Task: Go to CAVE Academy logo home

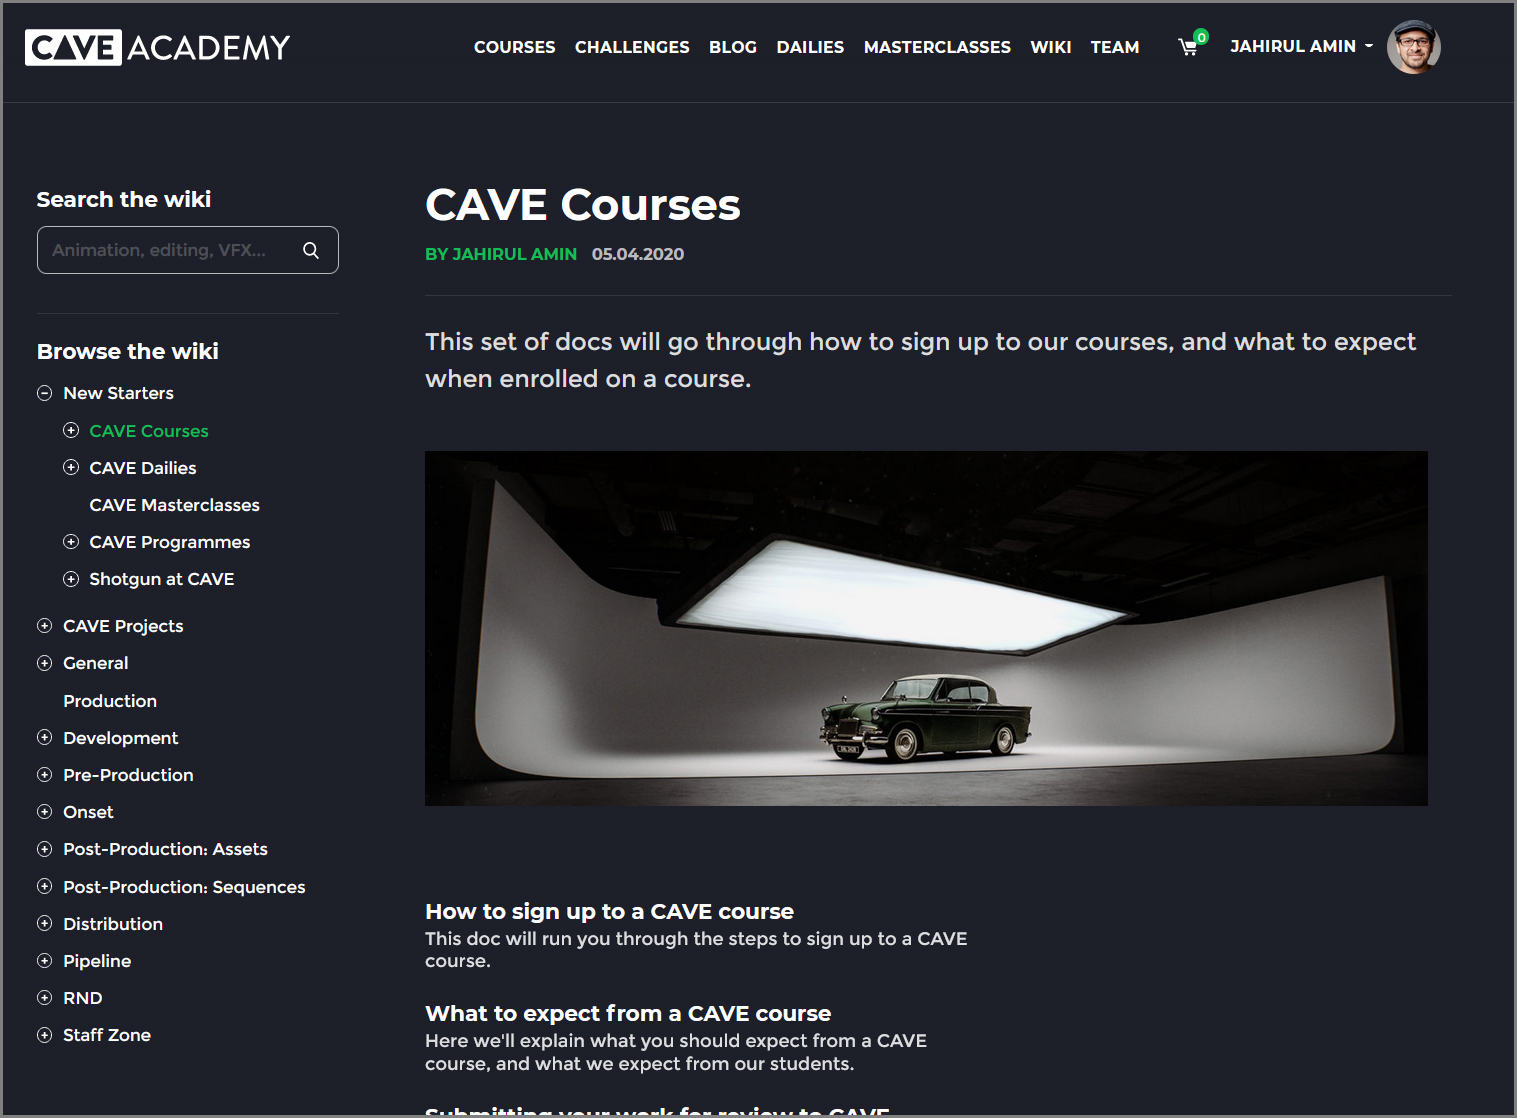Action: coord(158,47)
